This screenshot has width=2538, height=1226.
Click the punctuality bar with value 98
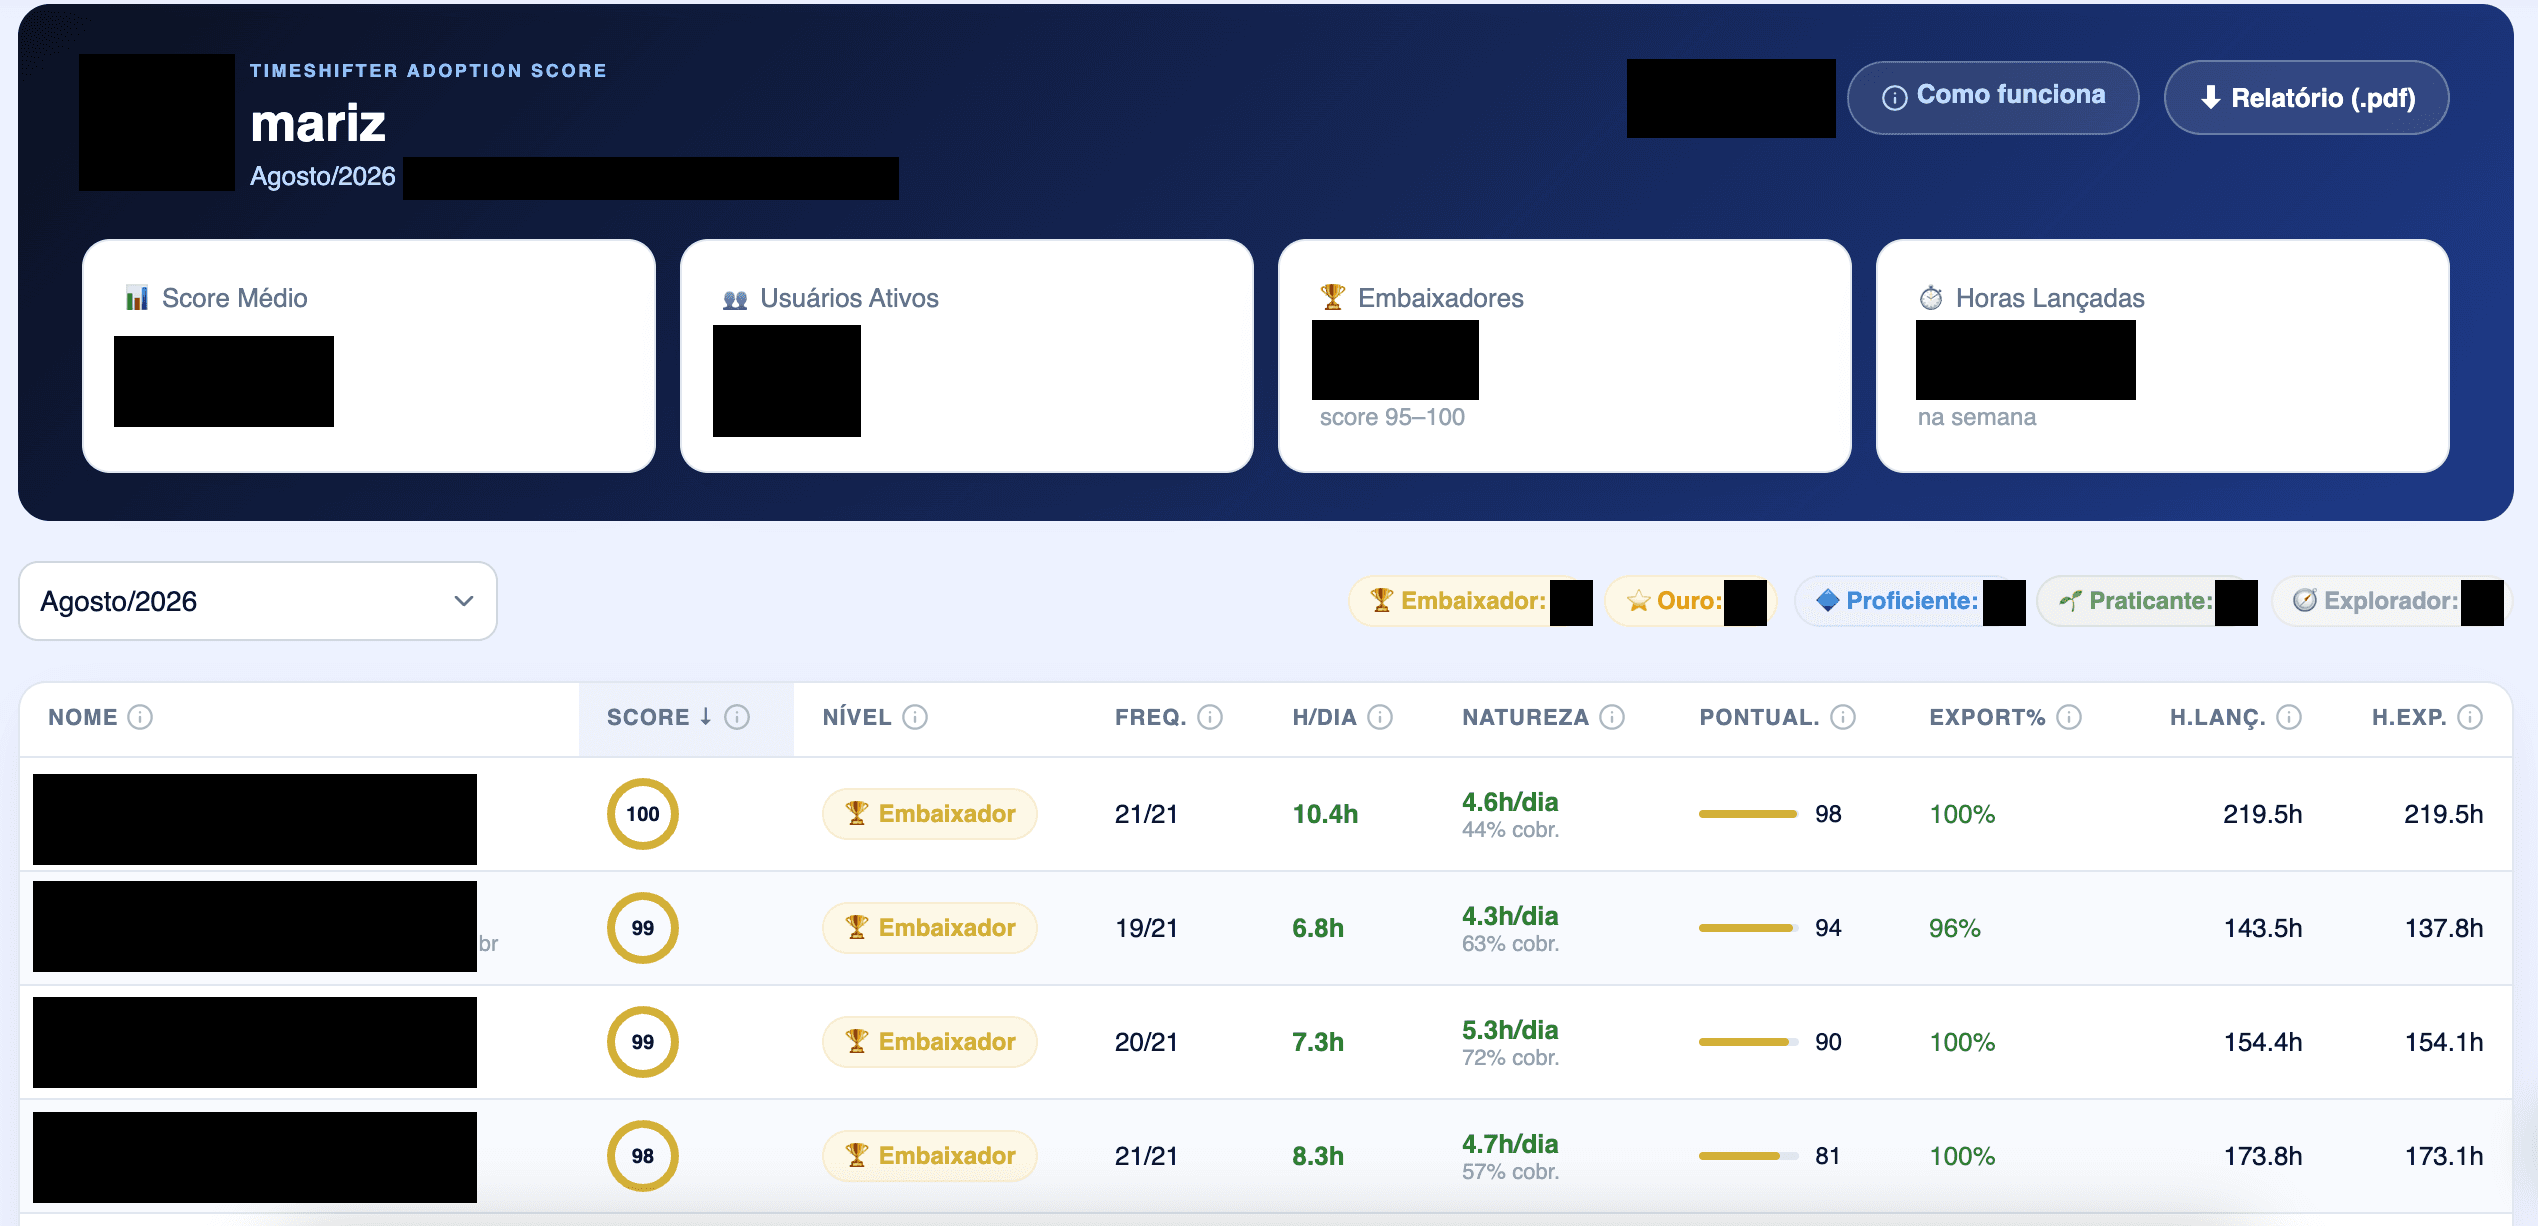pos(1748,814)
